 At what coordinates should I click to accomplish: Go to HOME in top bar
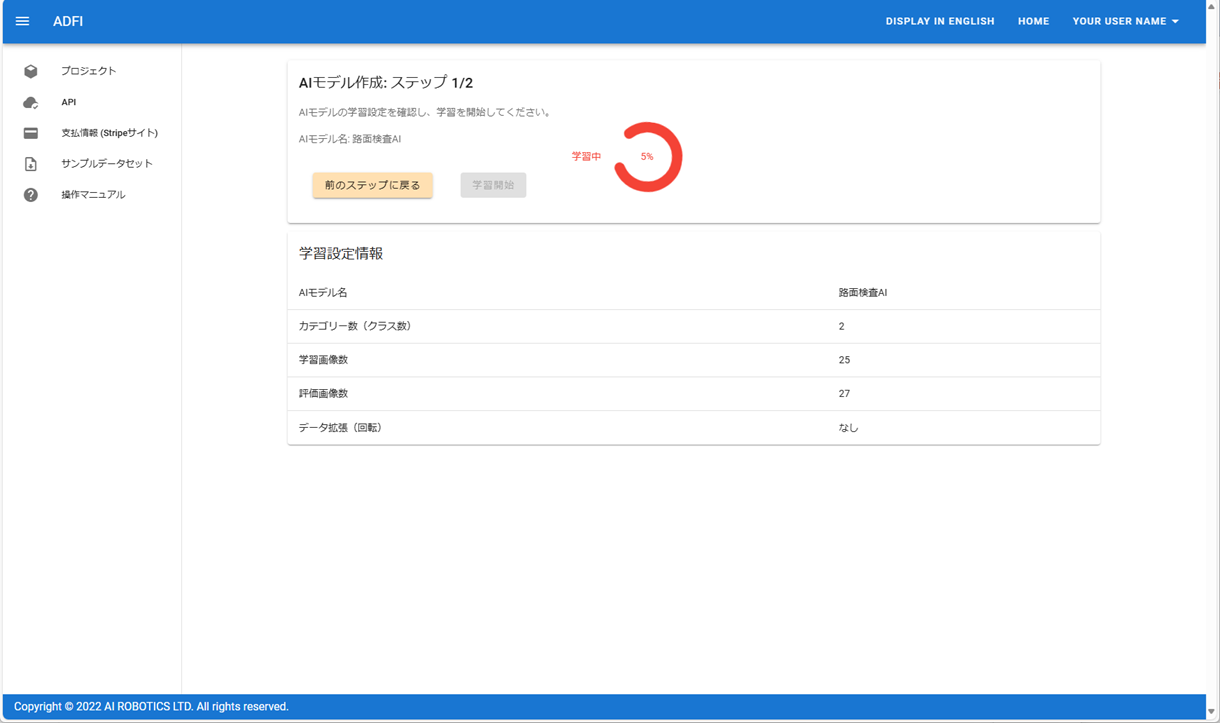coord(1033,21)
